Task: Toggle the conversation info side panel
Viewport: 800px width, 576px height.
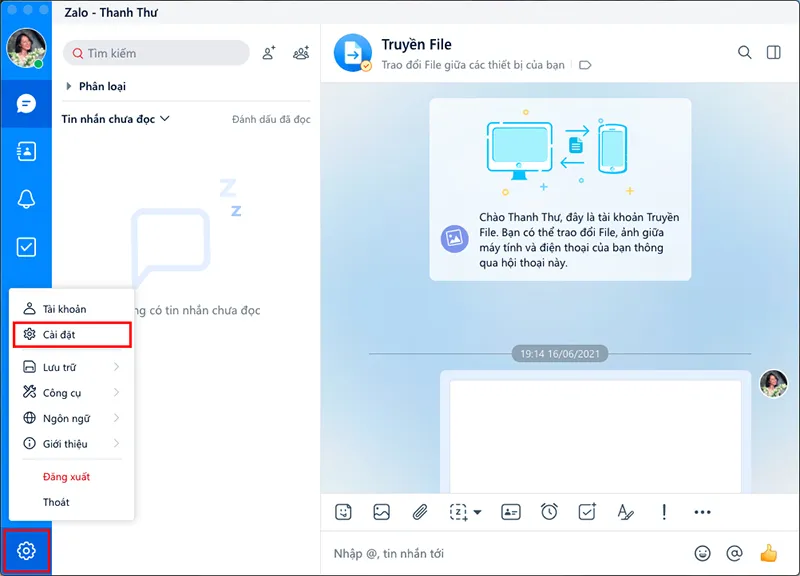Action: click(x=773, y=53)
